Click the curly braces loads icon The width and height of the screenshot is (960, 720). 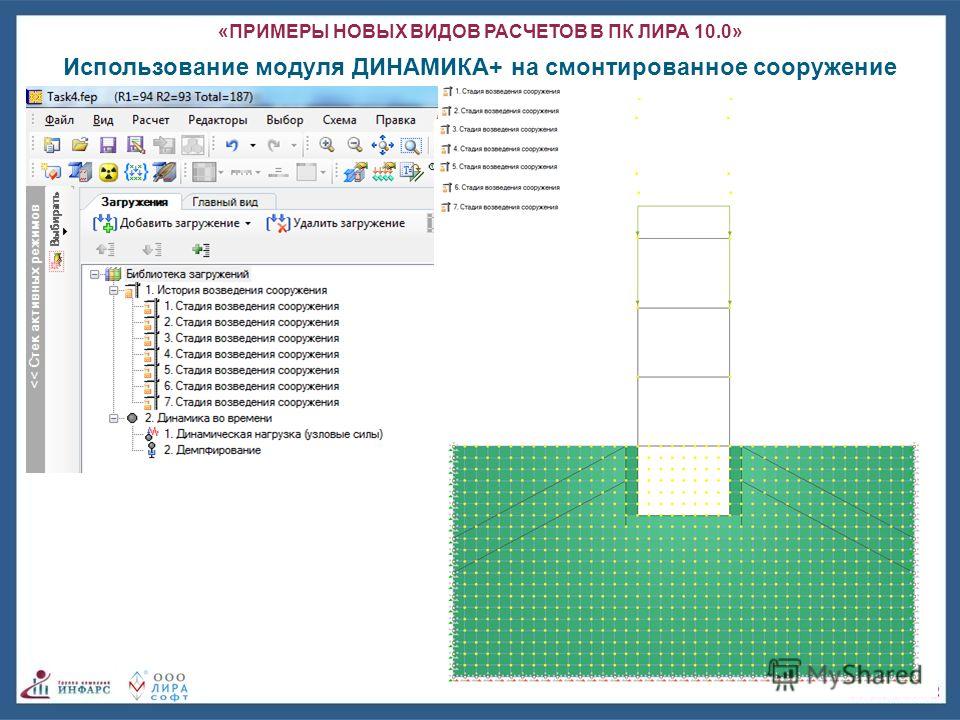[136, 173]
